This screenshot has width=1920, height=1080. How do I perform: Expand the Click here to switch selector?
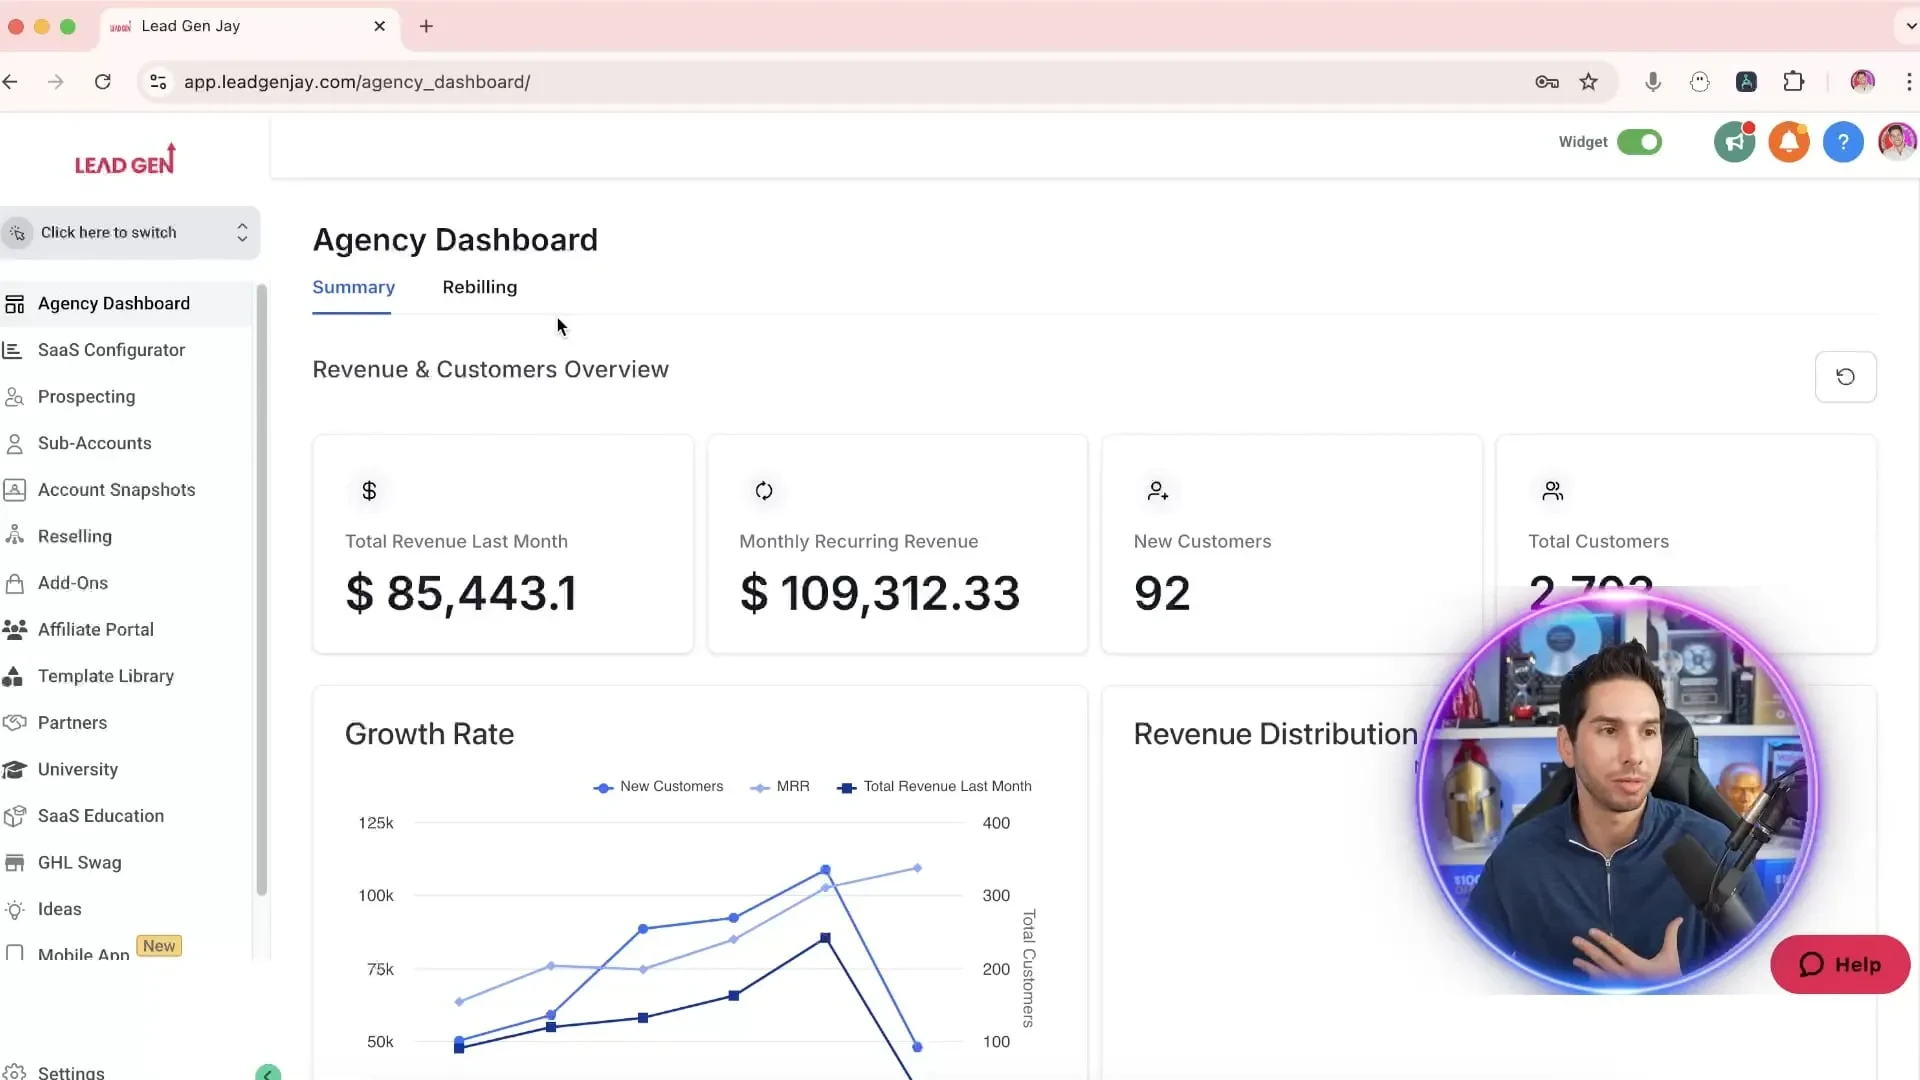[130, 233]
